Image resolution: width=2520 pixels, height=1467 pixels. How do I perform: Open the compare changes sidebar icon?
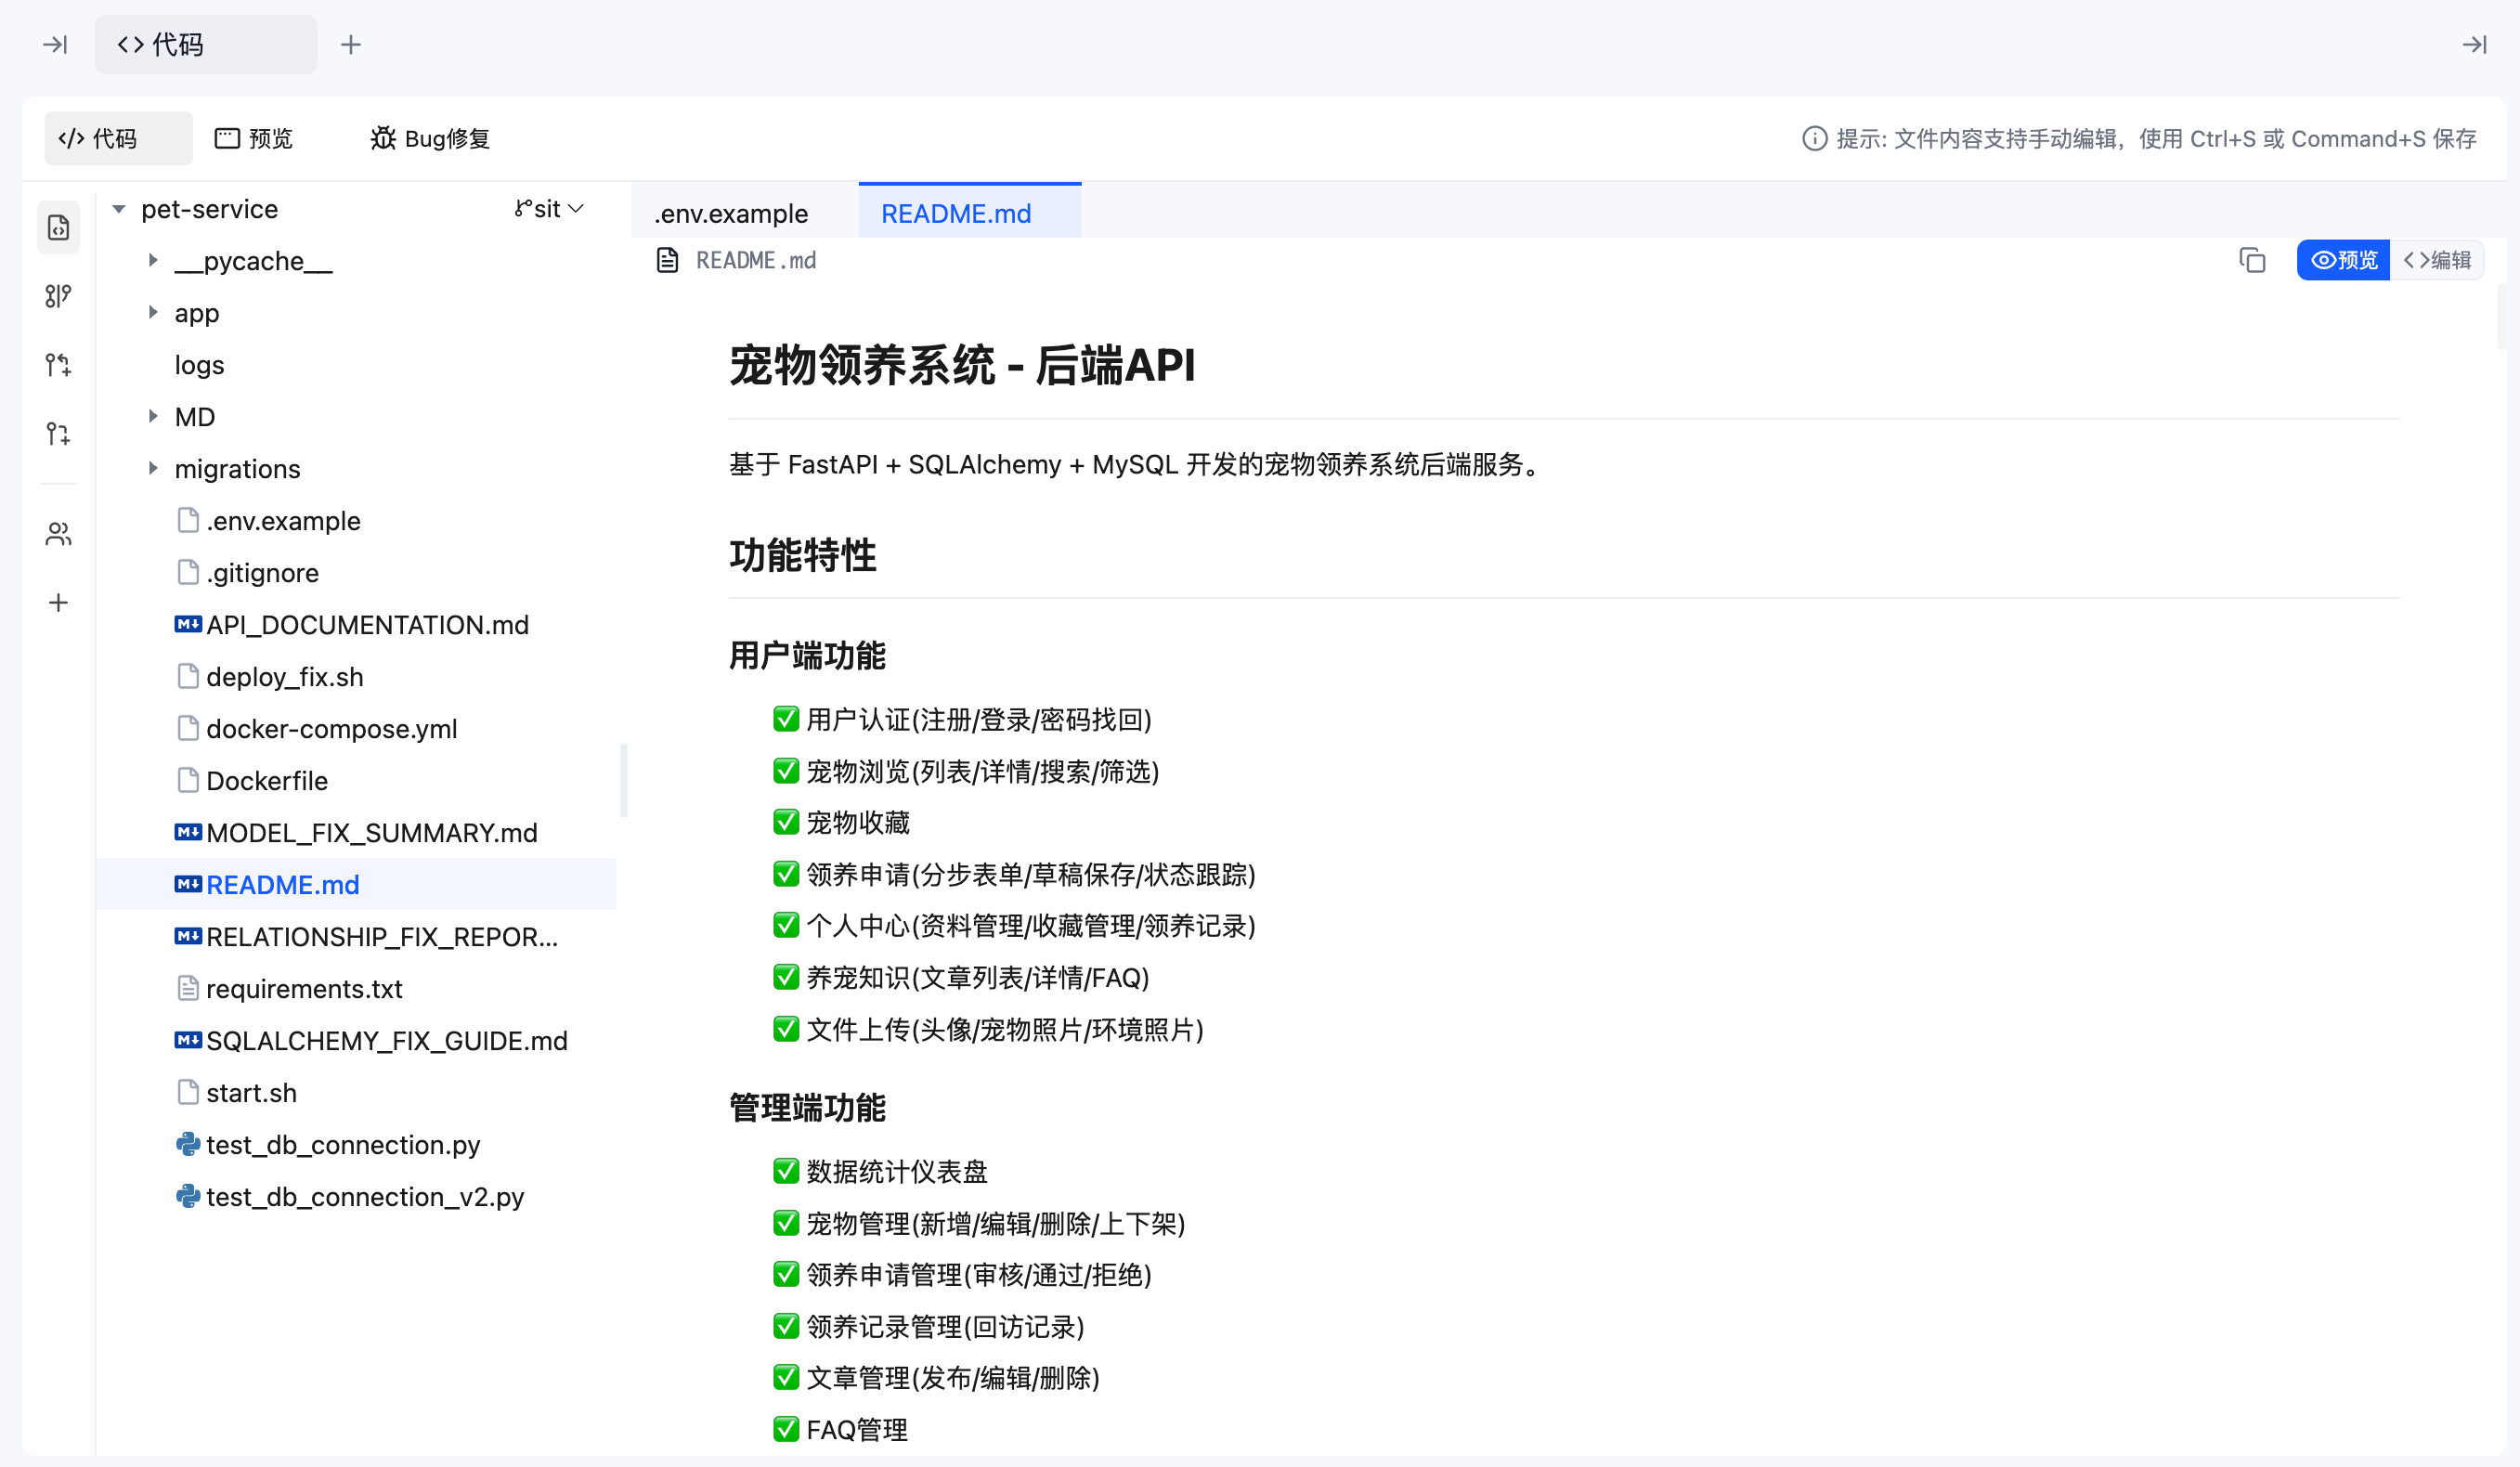[x=58, y=365]
